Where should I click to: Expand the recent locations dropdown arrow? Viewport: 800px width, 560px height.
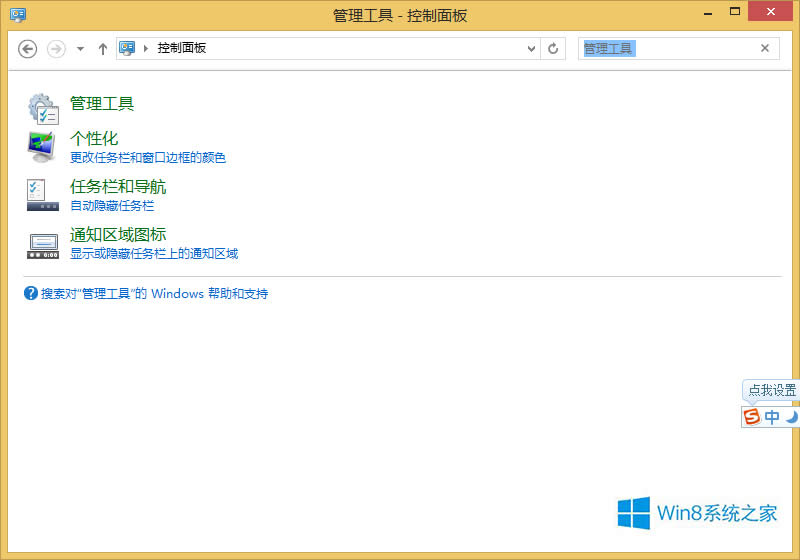click(80, 48)
